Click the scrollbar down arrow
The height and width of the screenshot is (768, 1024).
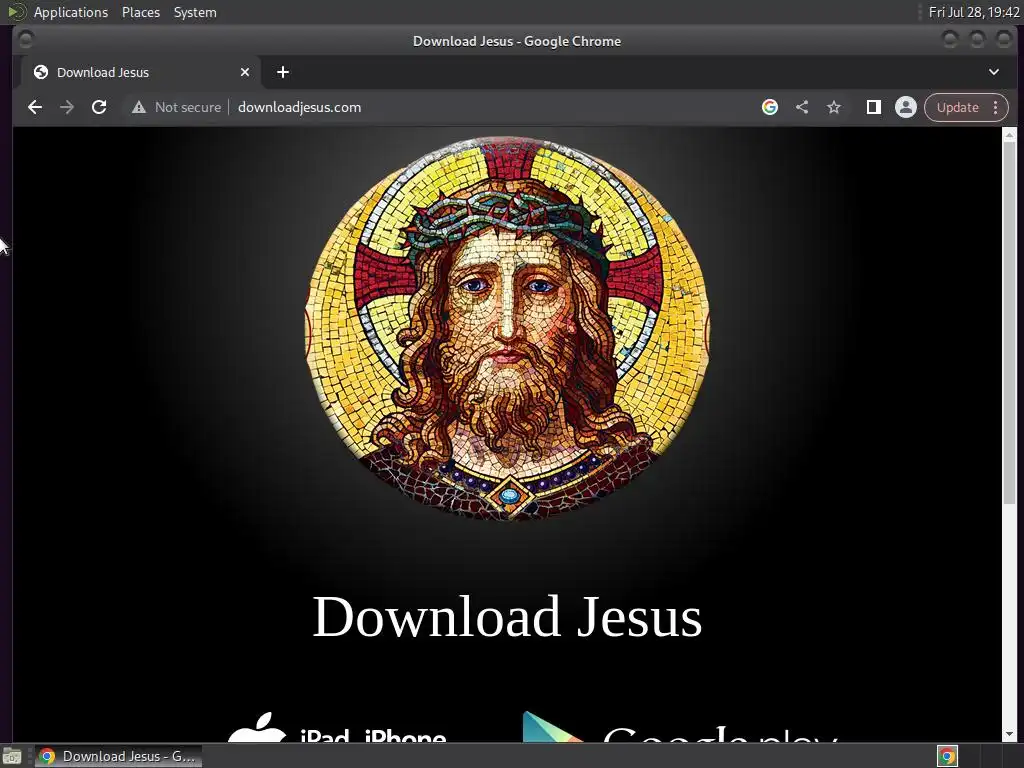1009,735
